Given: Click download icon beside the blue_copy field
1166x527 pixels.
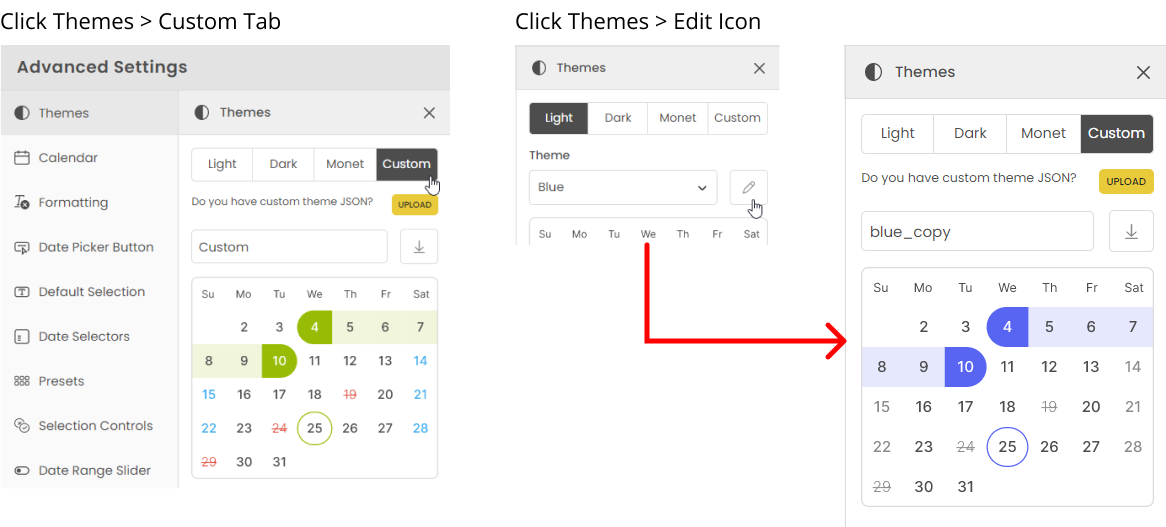Looking at the screenshot, I should (1131, 231).
